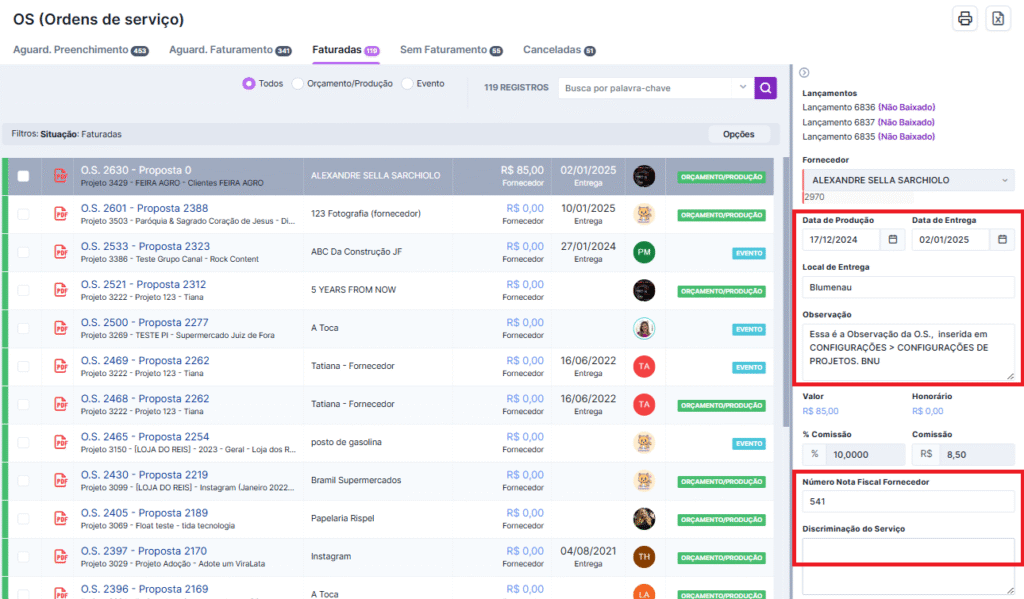
Task: Open calendar for Data de Produção
Action: [x=893, y=240]
